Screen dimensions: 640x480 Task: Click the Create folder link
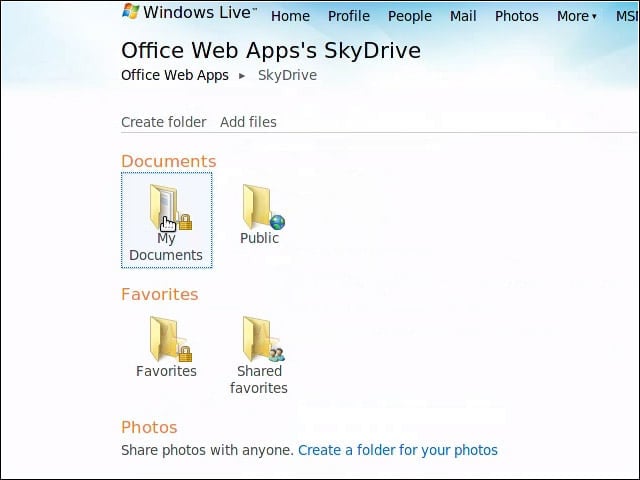pos(164,122)
